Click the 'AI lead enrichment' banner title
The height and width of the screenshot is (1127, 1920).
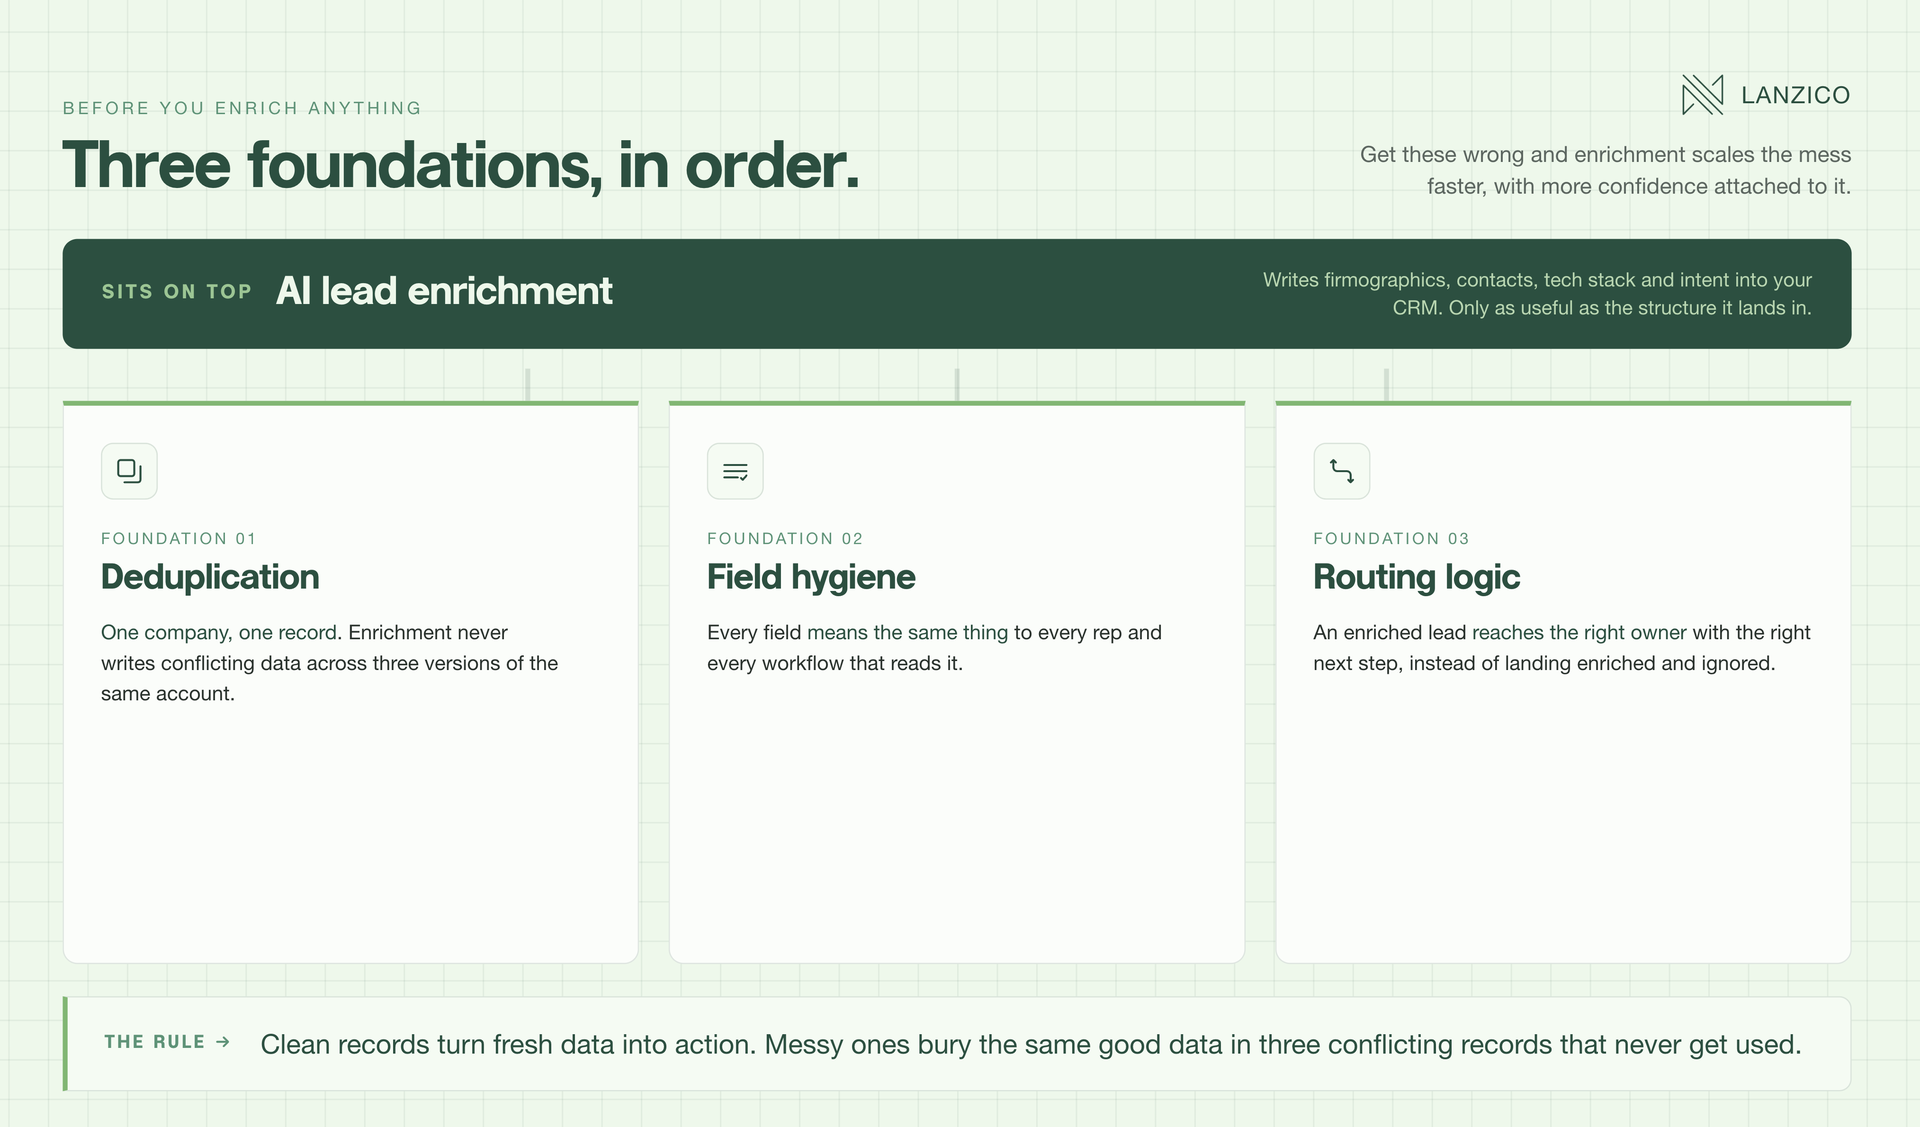click(444, 291)
